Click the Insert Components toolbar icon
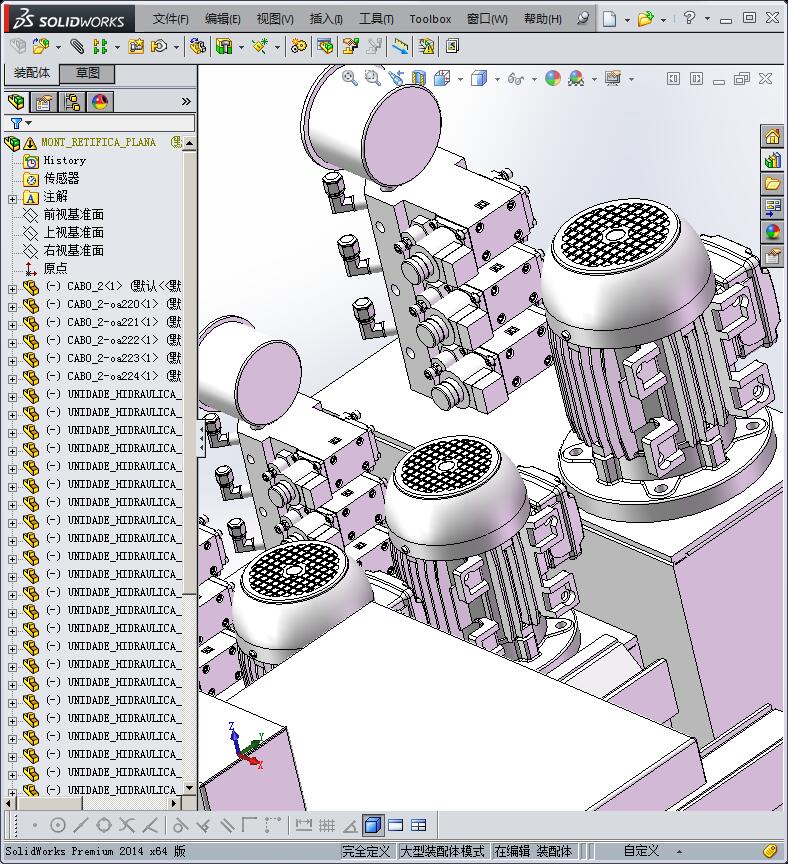The image size is (788, 864). point(41,46)
